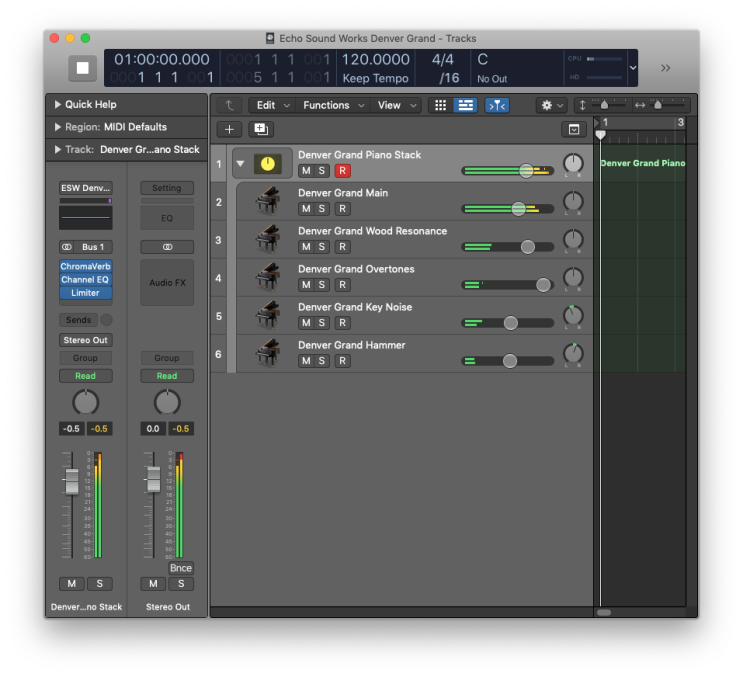Click channel strip pan knob for Piano Stack
The image size is (743, 677).
[x=86, y=403]
